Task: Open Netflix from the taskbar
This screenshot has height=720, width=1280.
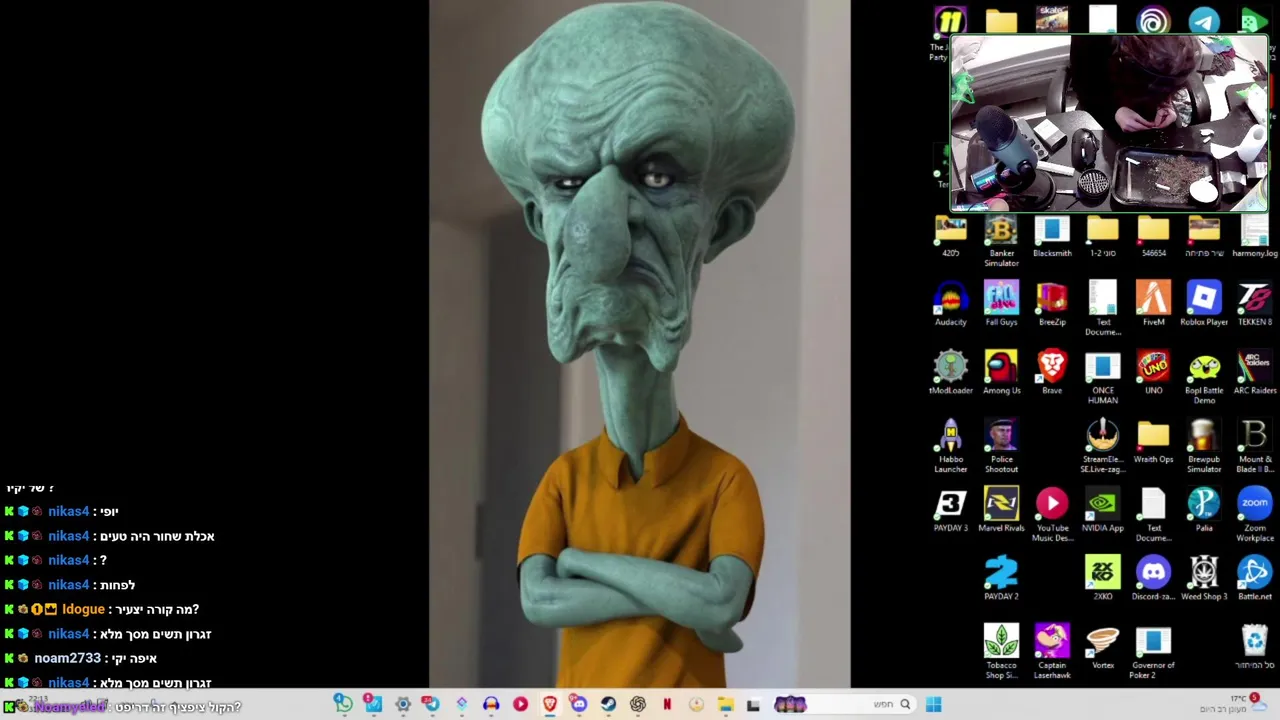Action: click(x=667, y=705)
